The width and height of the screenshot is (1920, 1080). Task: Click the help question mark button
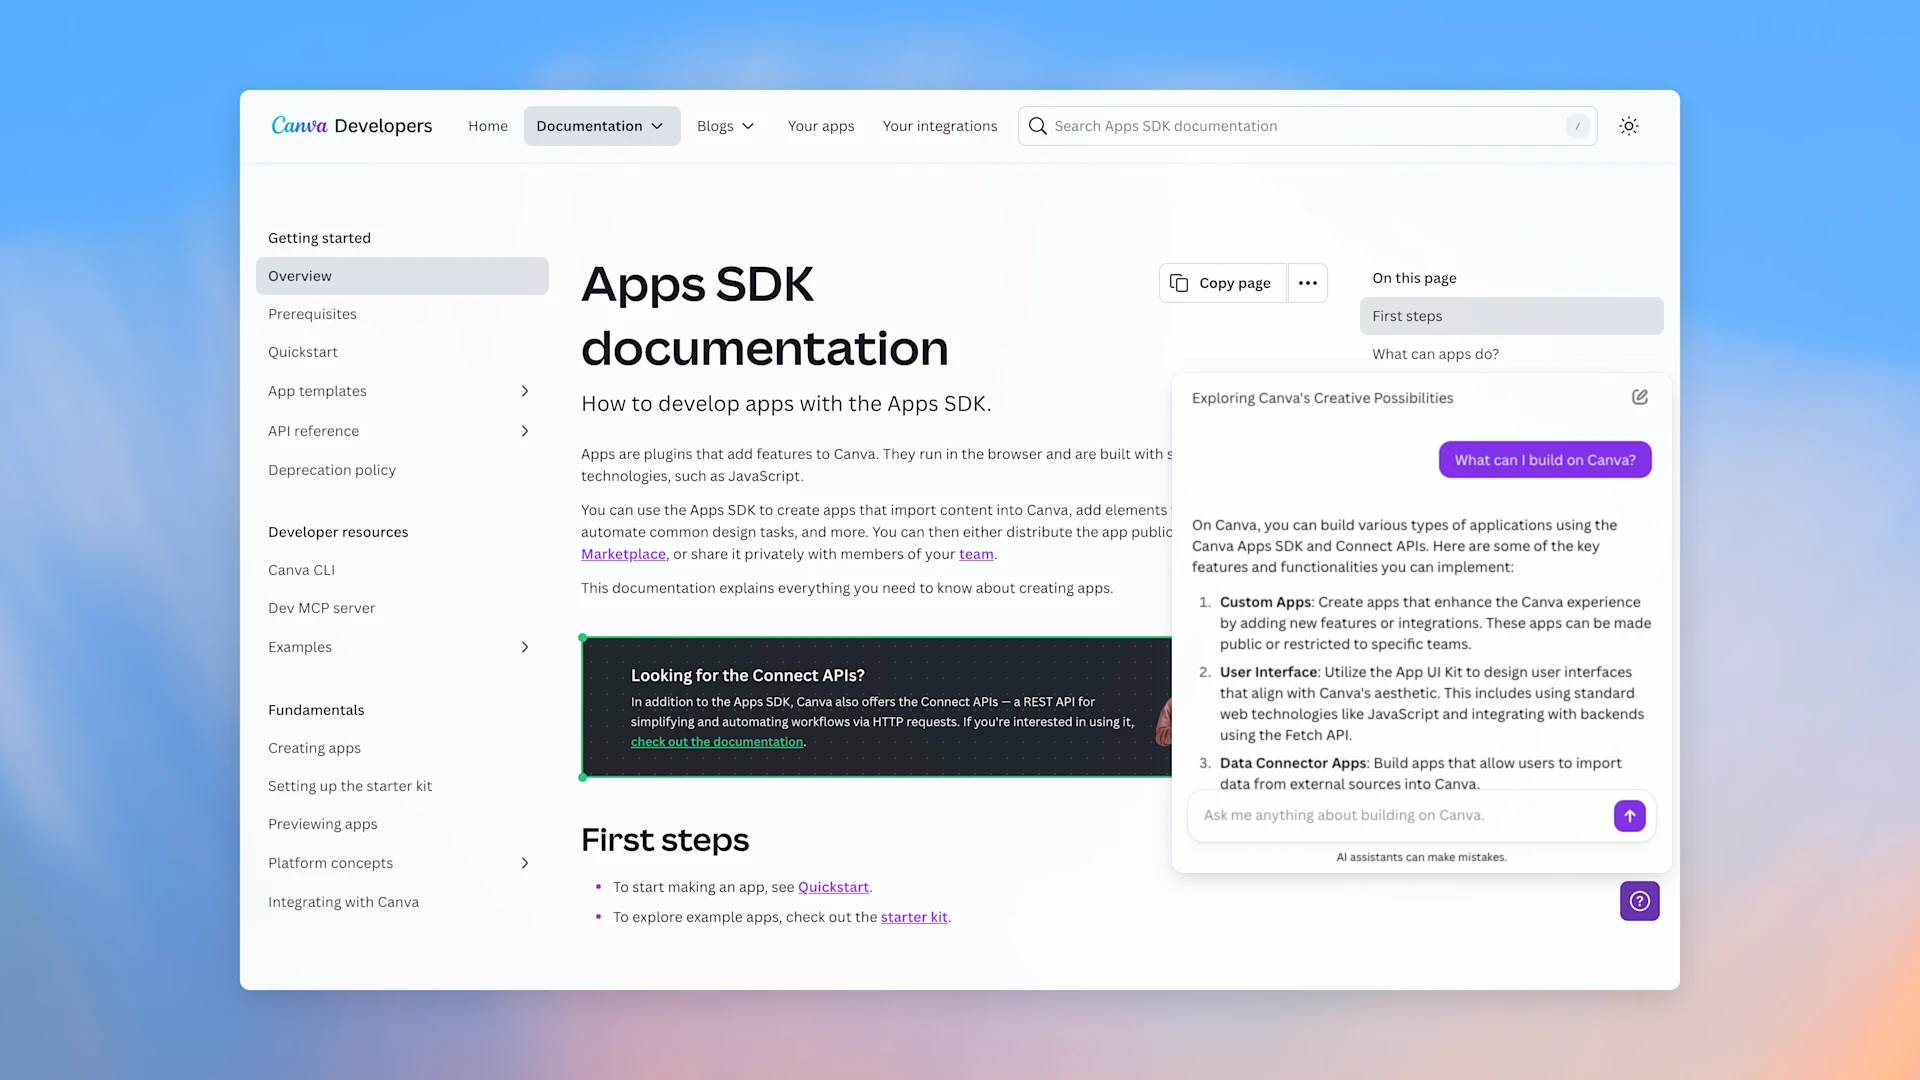tap(1640, 901)
